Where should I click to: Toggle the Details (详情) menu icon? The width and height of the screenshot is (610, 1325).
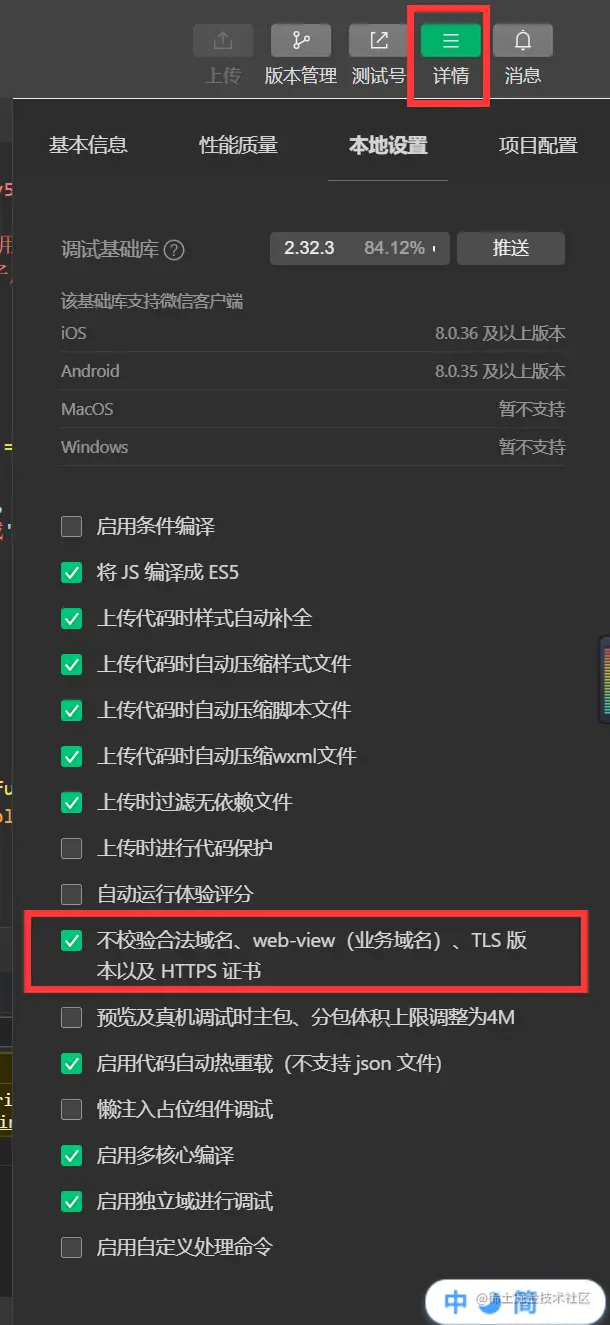coord(451,41)
